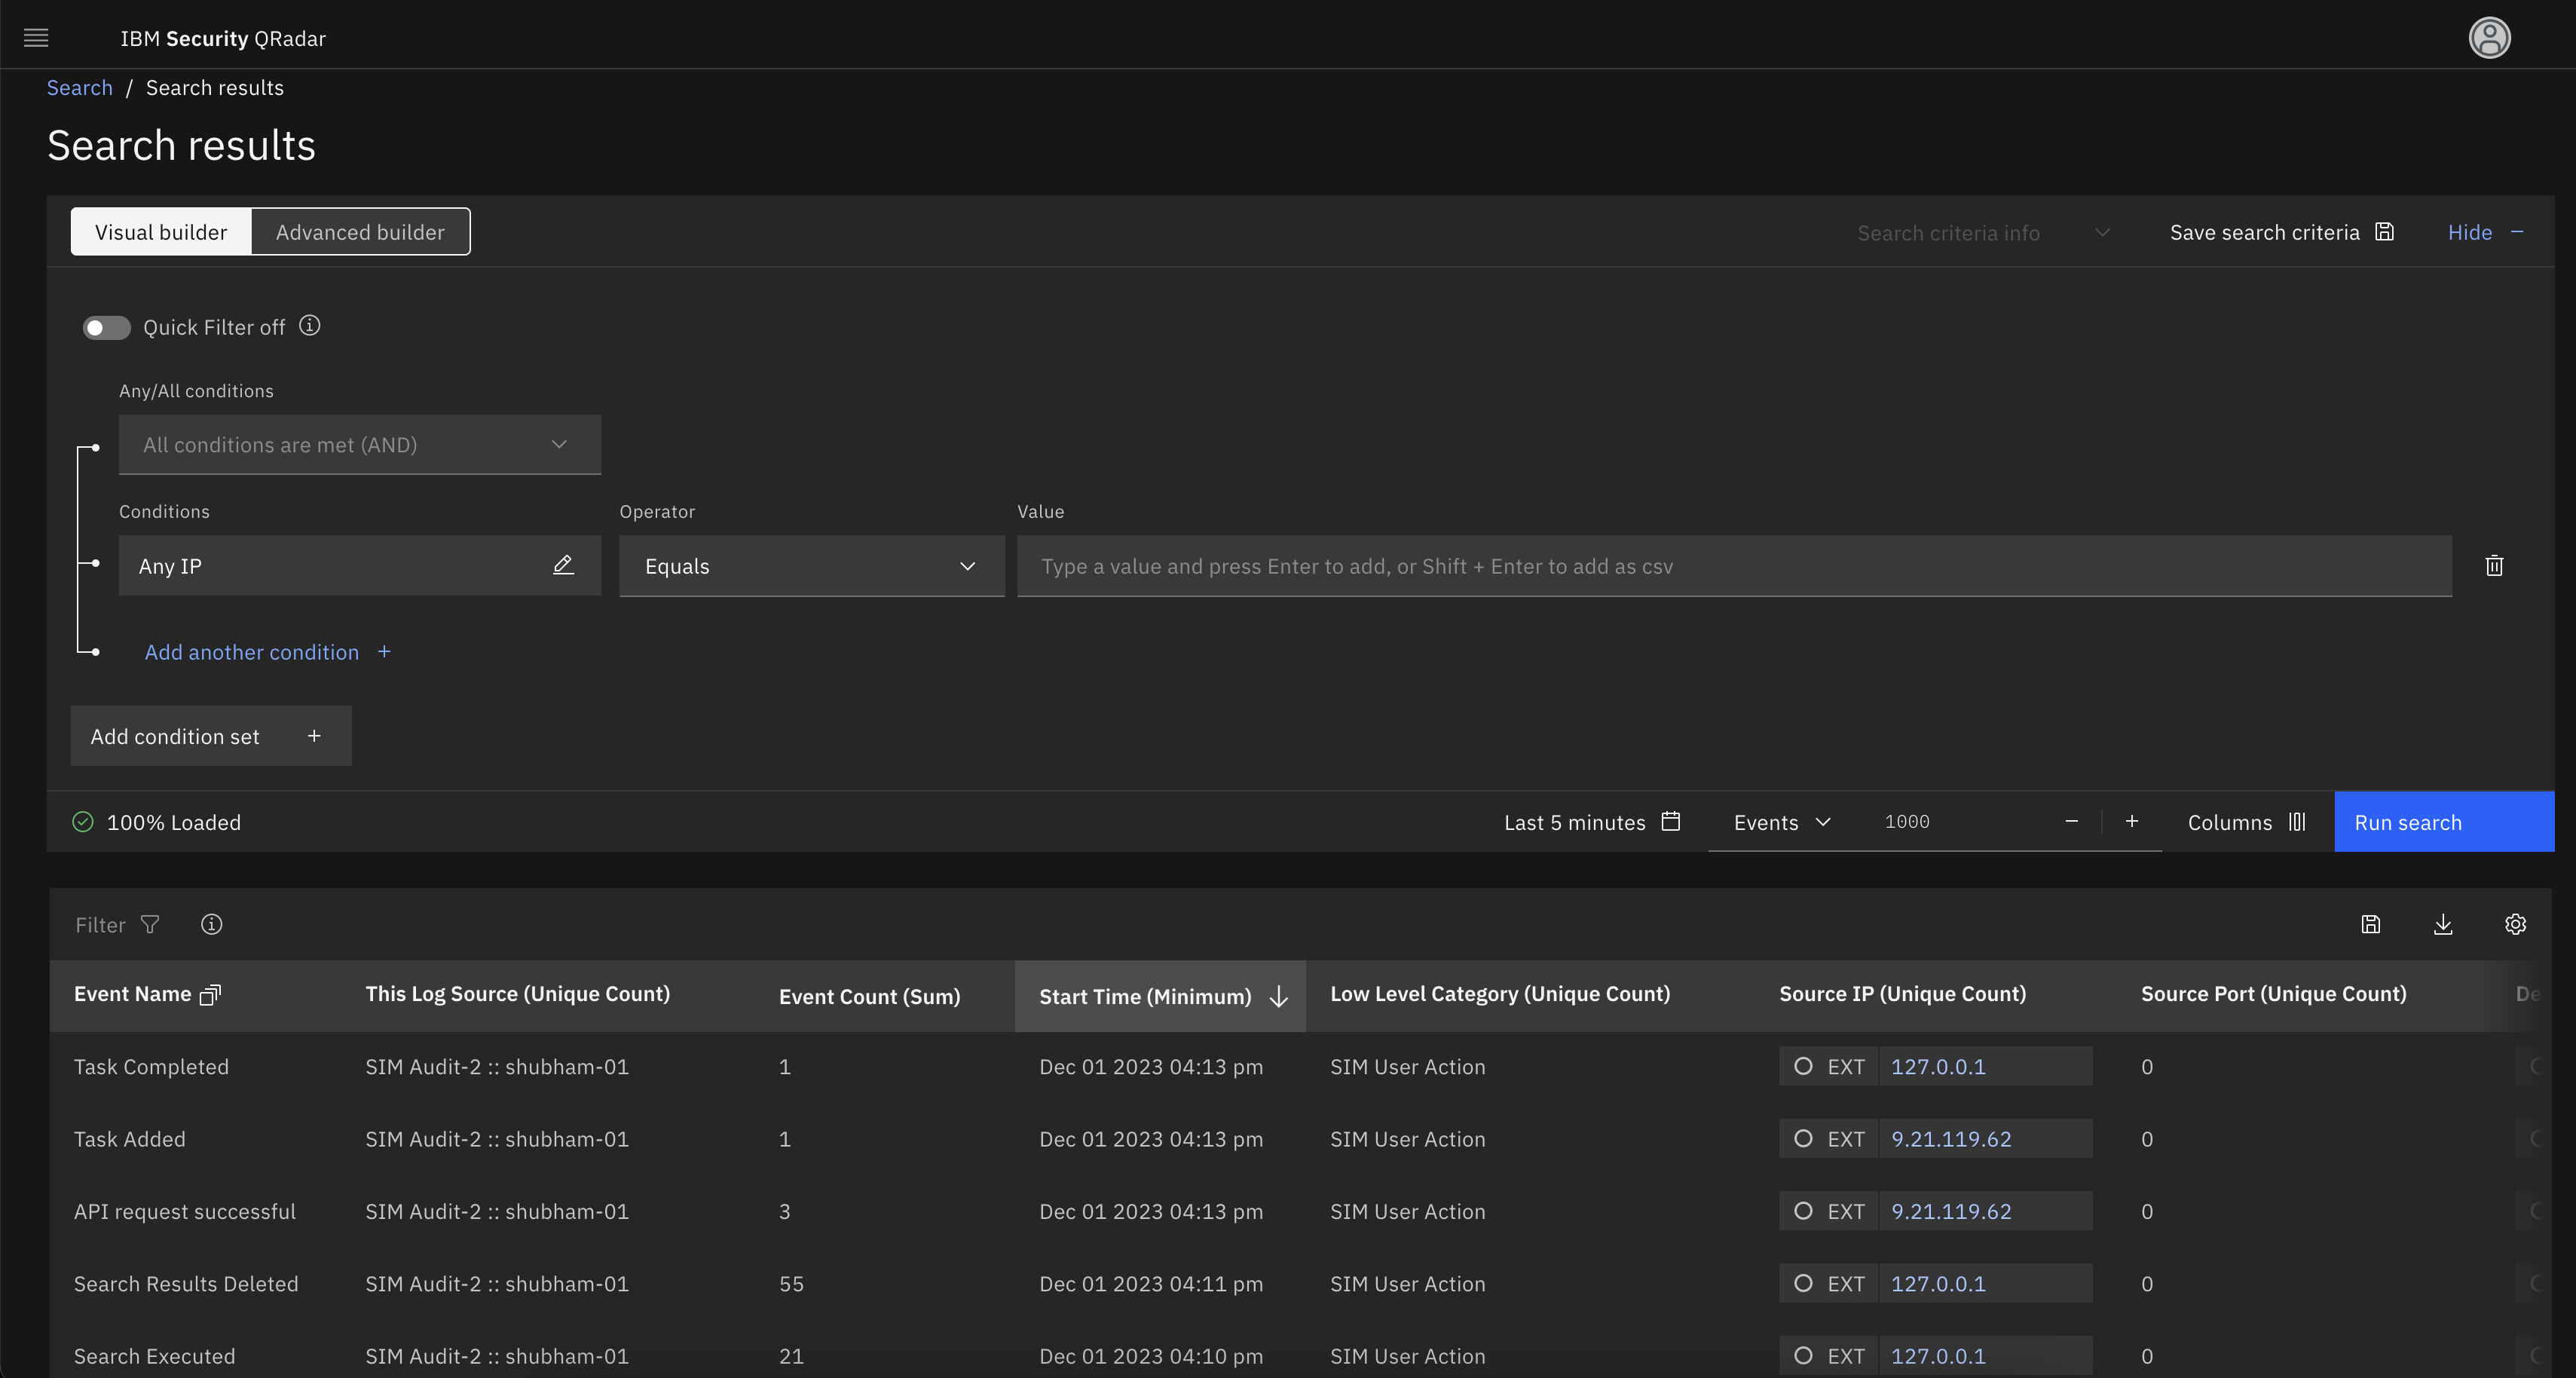Save search criteria with the save icon
The height and width of the screenshot is (1378, 2576).
[x=2384, y=231]
